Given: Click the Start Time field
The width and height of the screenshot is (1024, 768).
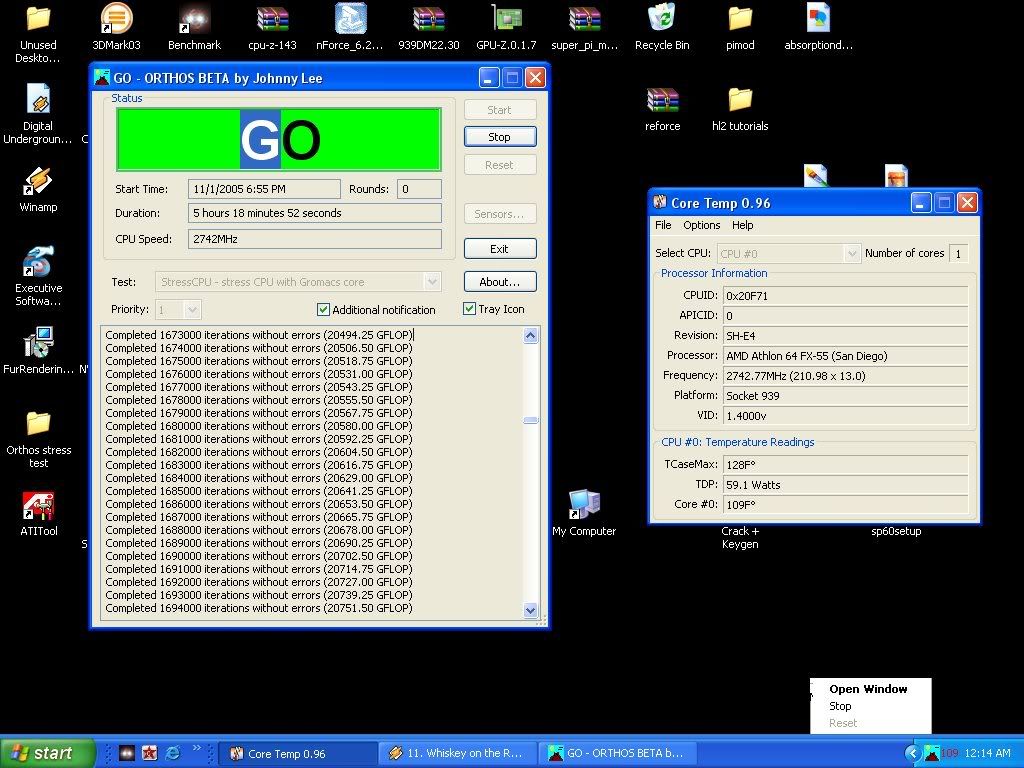Looking at the screenshot, I should 264,189.
